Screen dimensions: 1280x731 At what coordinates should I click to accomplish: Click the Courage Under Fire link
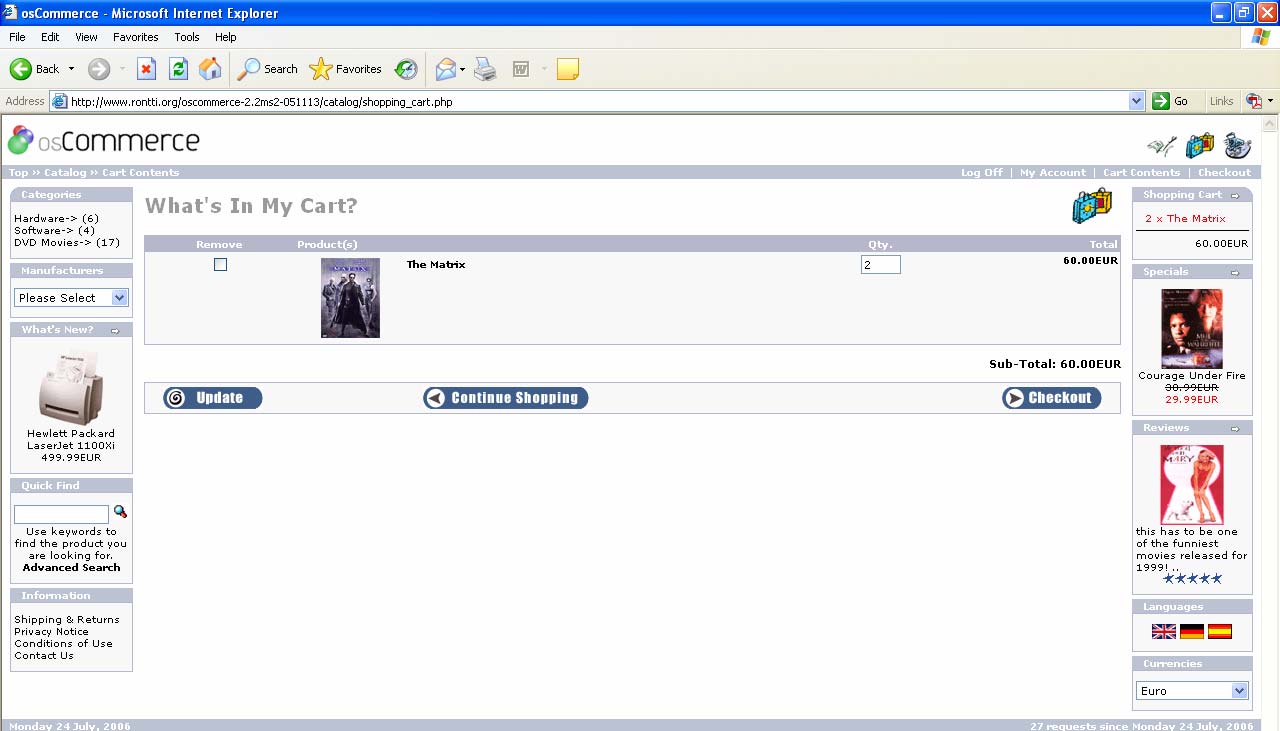(1192, 376)
